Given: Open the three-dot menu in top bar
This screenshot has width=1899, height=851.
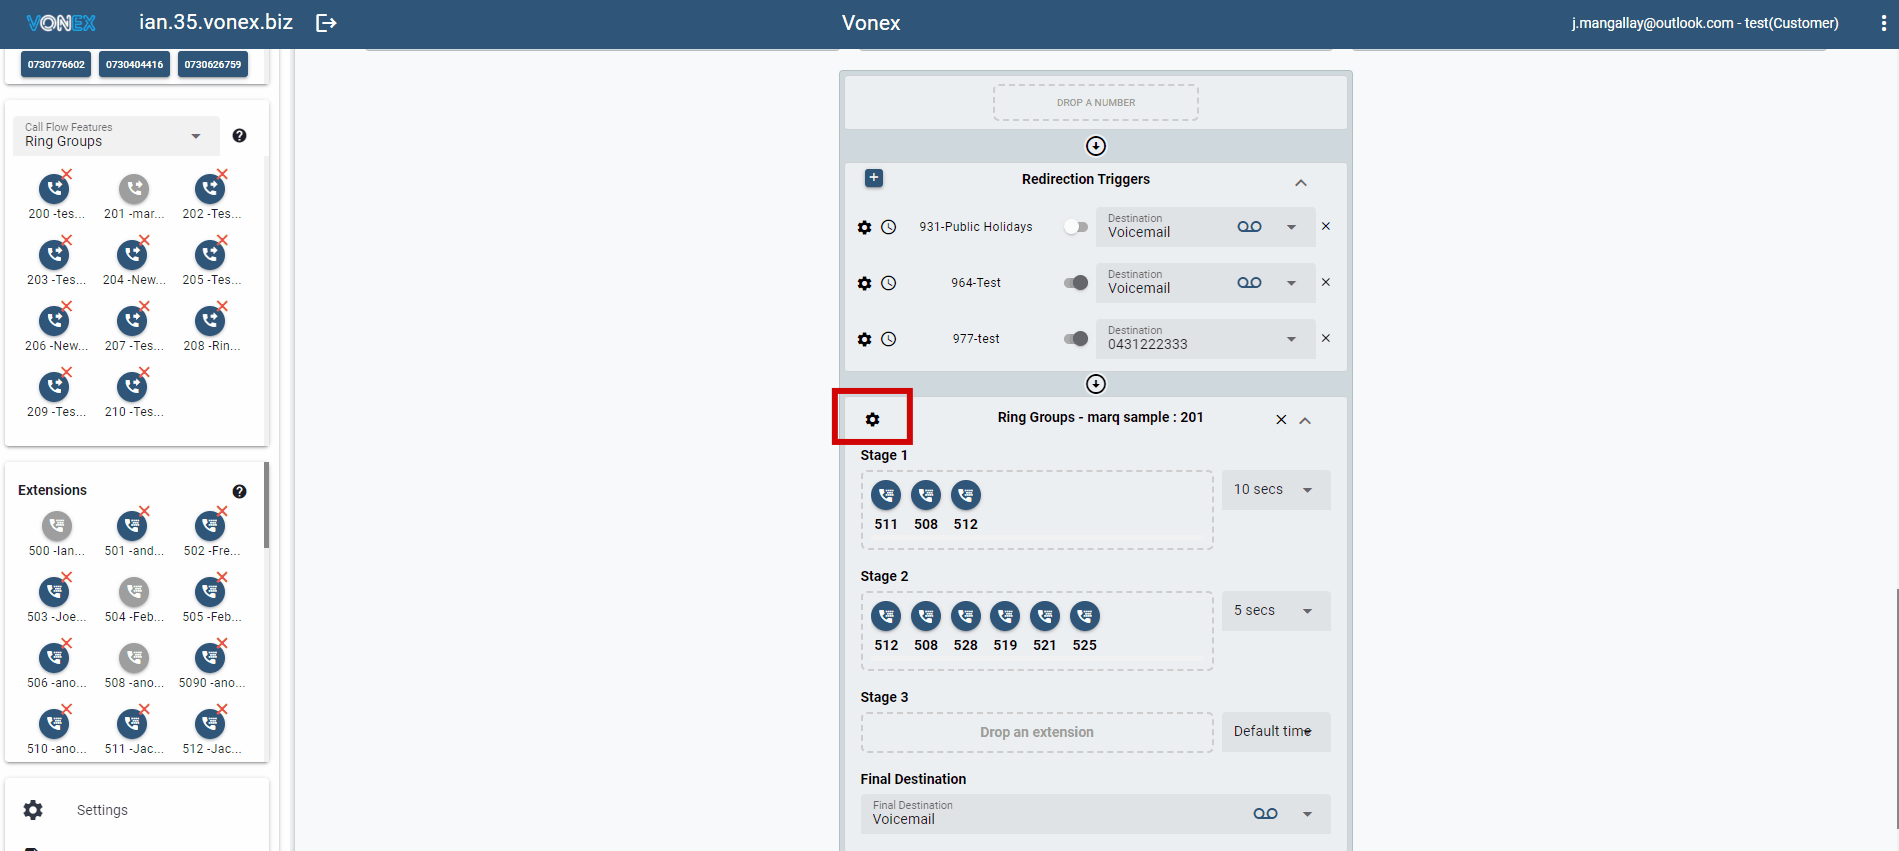Looking at the screenshot, I should click(1883, 23).
